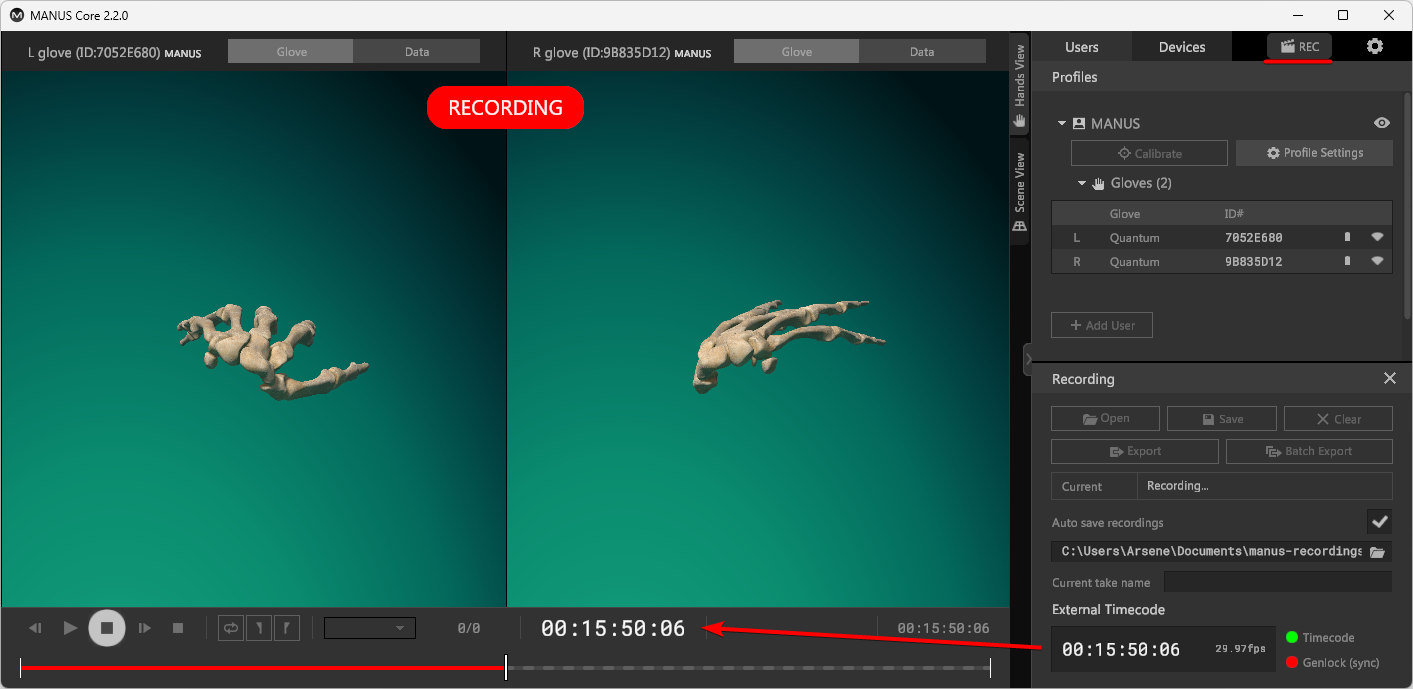Toggle MANUS profile visibility eye
The height and width of the screenshot is (689, 1413).
tap(1382, 123)
